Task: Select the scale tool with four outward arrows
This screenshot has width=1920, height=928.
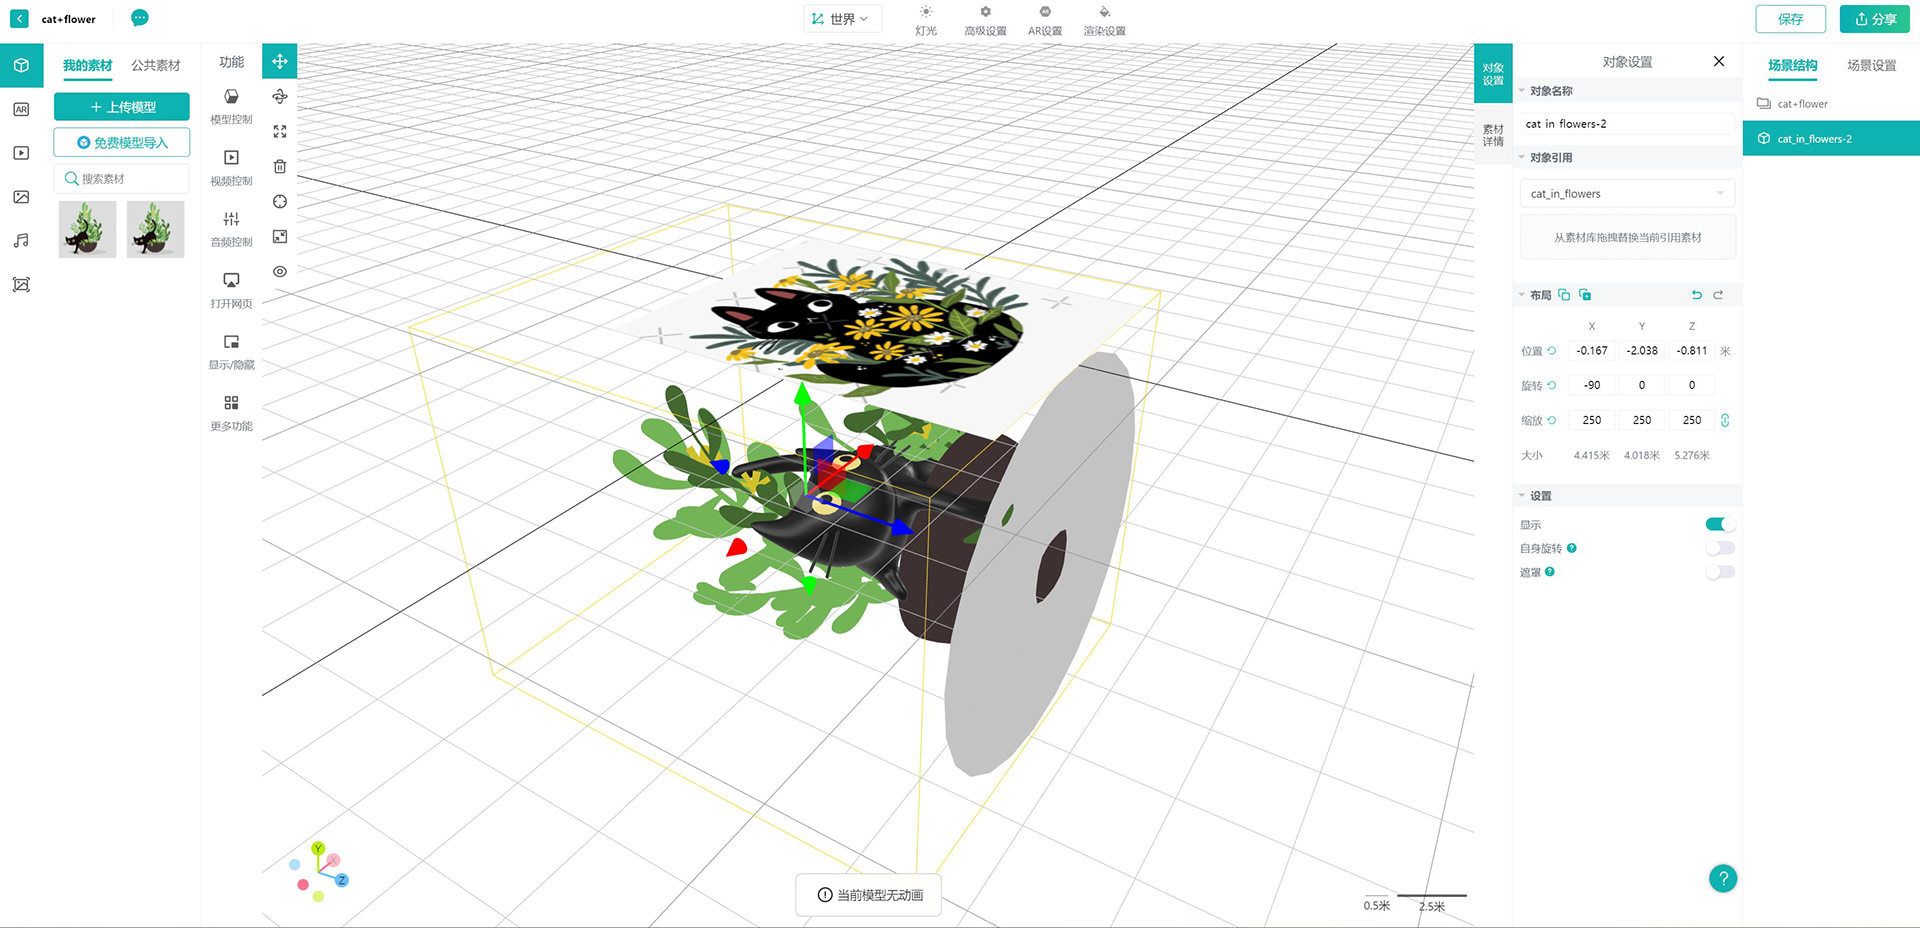Action: point(280,131)
